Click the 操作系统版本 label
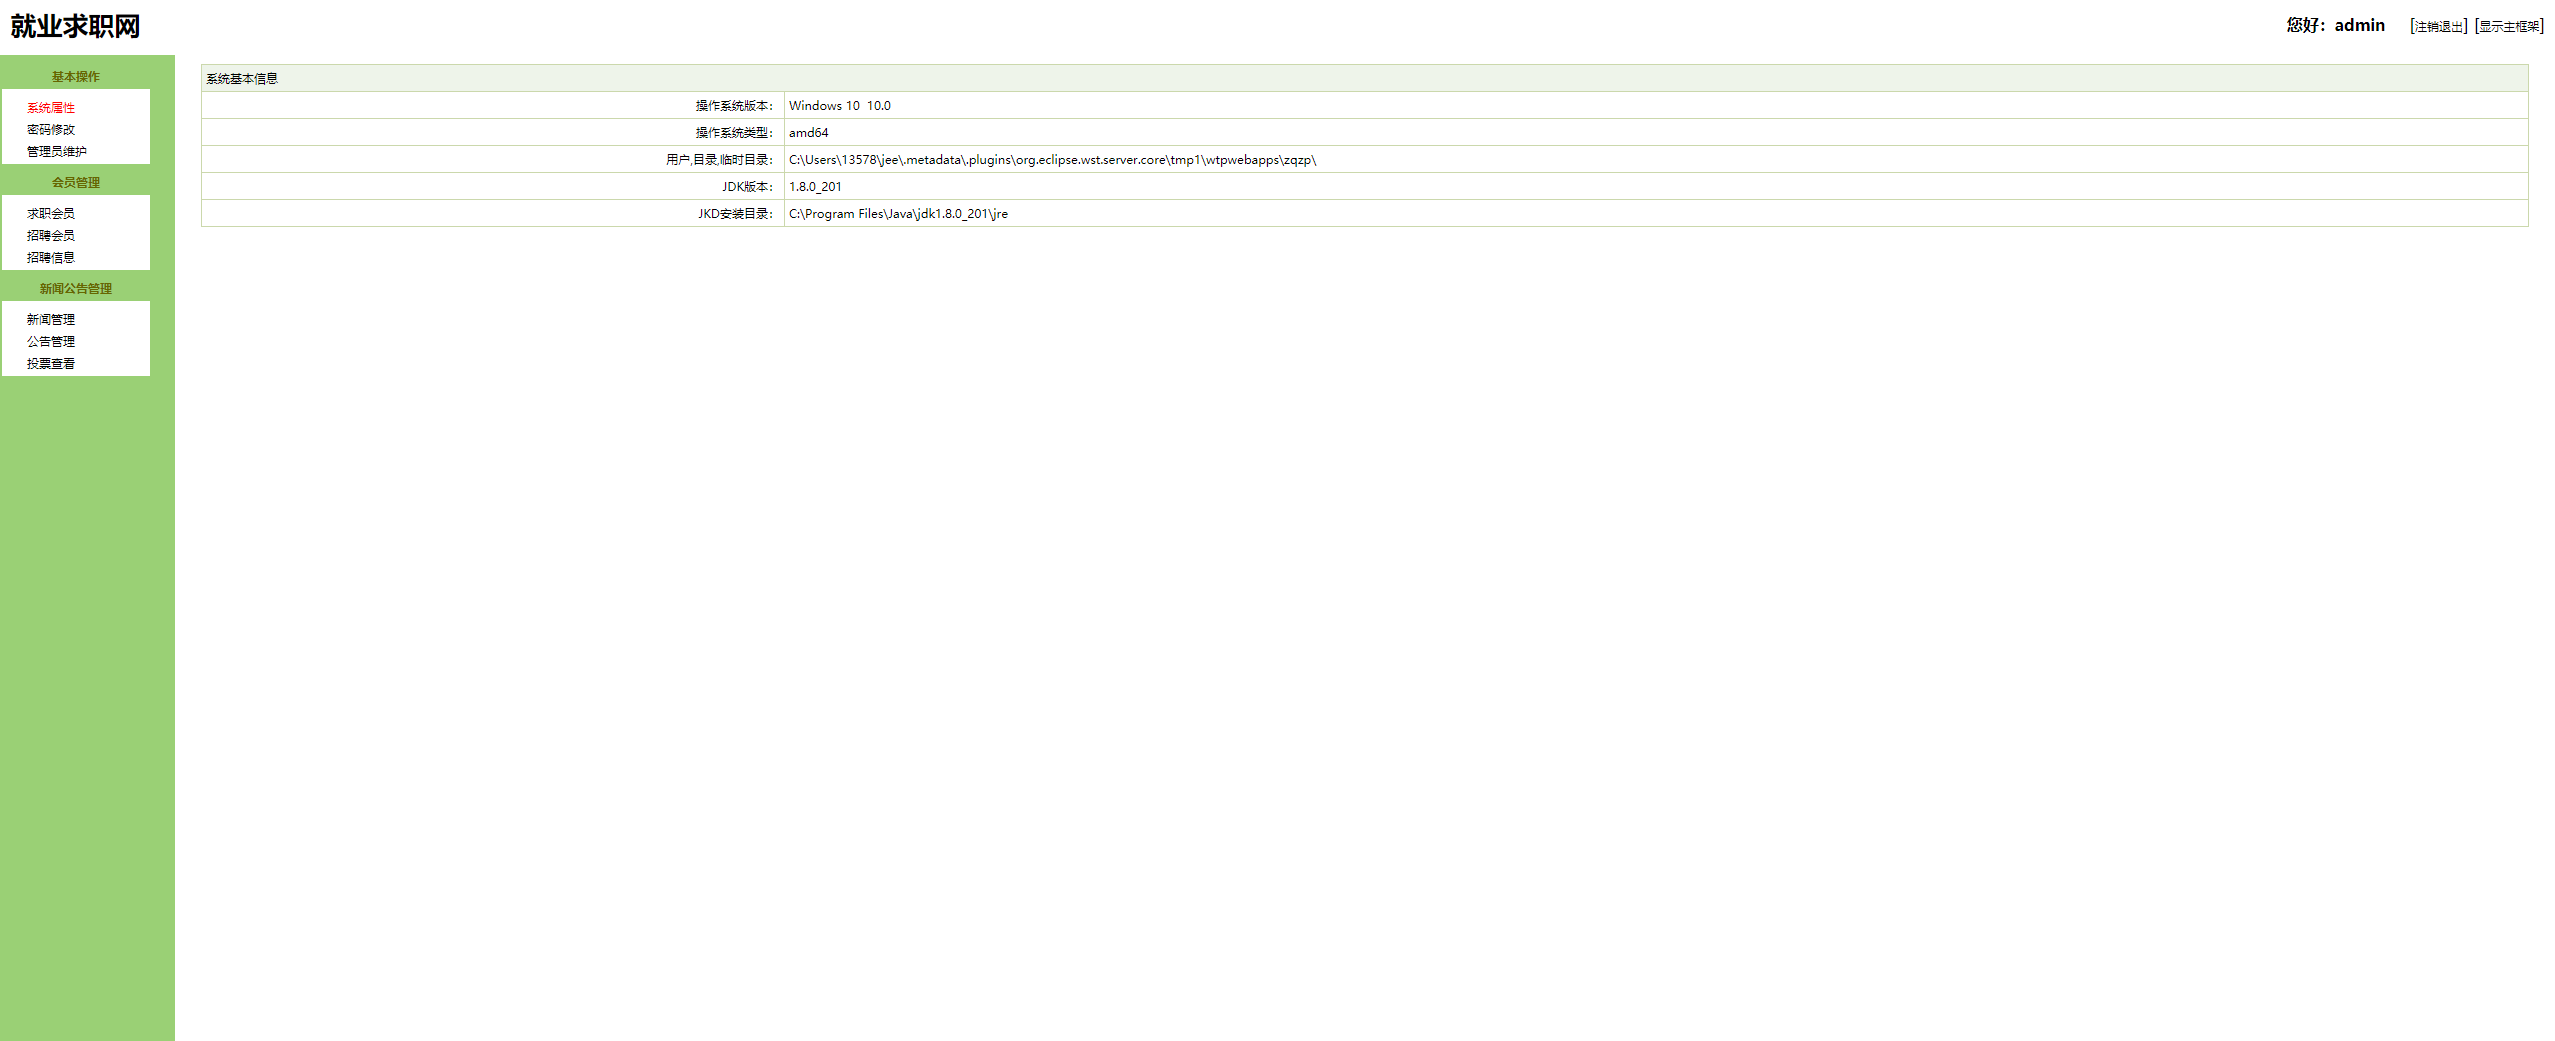The height and width of the screenshot is (1041, 2555). click(735, 106)
